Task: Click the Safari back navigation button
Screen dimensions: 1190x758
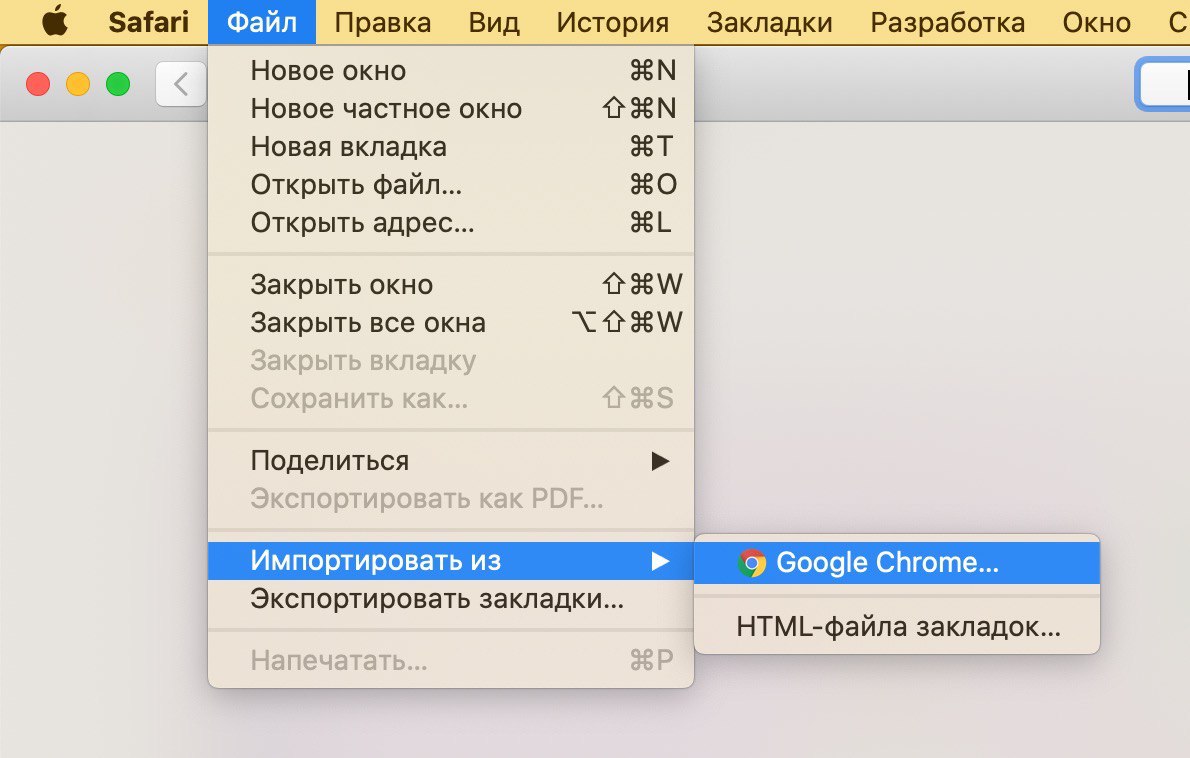Action: coord(181,83)
